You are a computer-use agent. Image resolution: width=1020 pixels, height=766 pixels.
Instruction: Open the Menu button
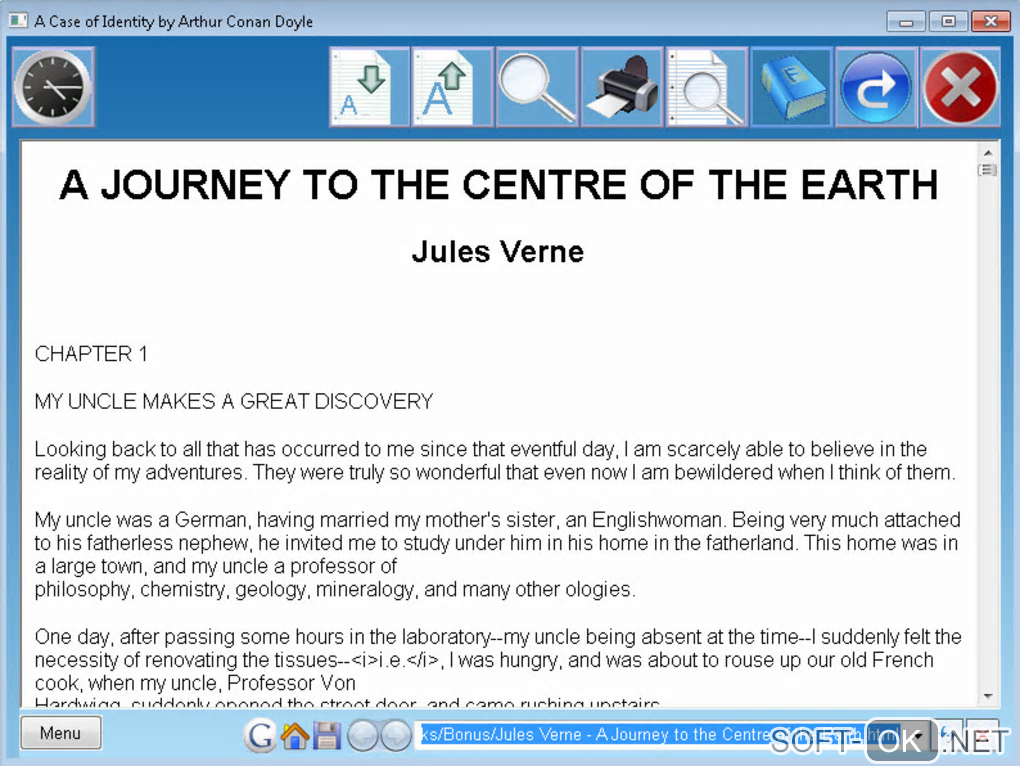pos(60,733)
